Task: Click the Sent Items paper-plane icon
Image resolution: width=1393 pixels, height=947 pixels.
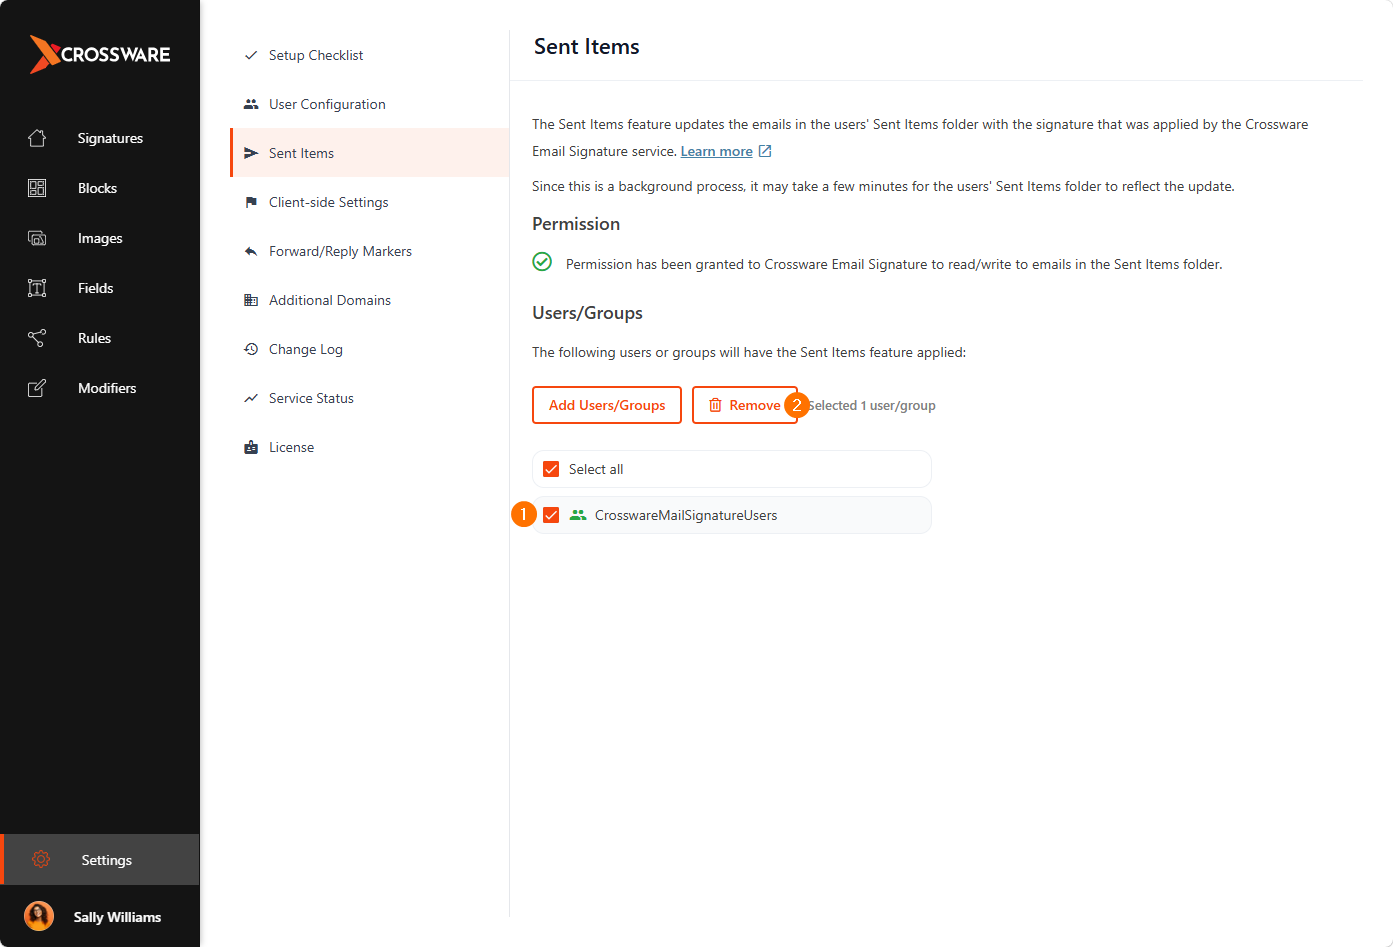Action: [x=251, y=153]
